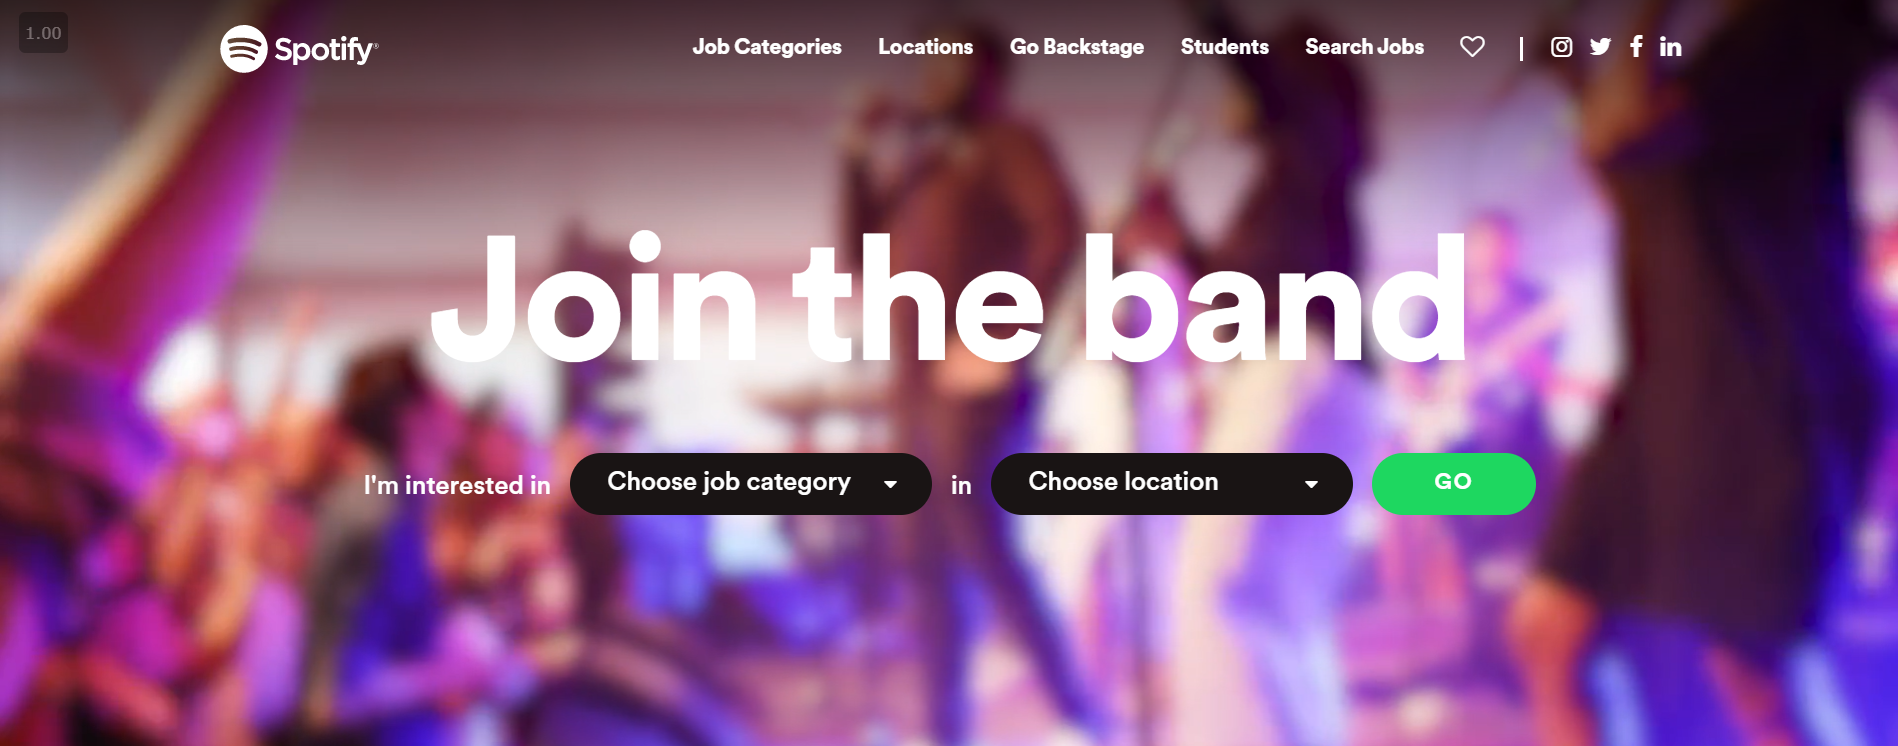This screenshot has width=1898, height=746.
Task: Open the Students menu item
Action: pos(1224,47)
